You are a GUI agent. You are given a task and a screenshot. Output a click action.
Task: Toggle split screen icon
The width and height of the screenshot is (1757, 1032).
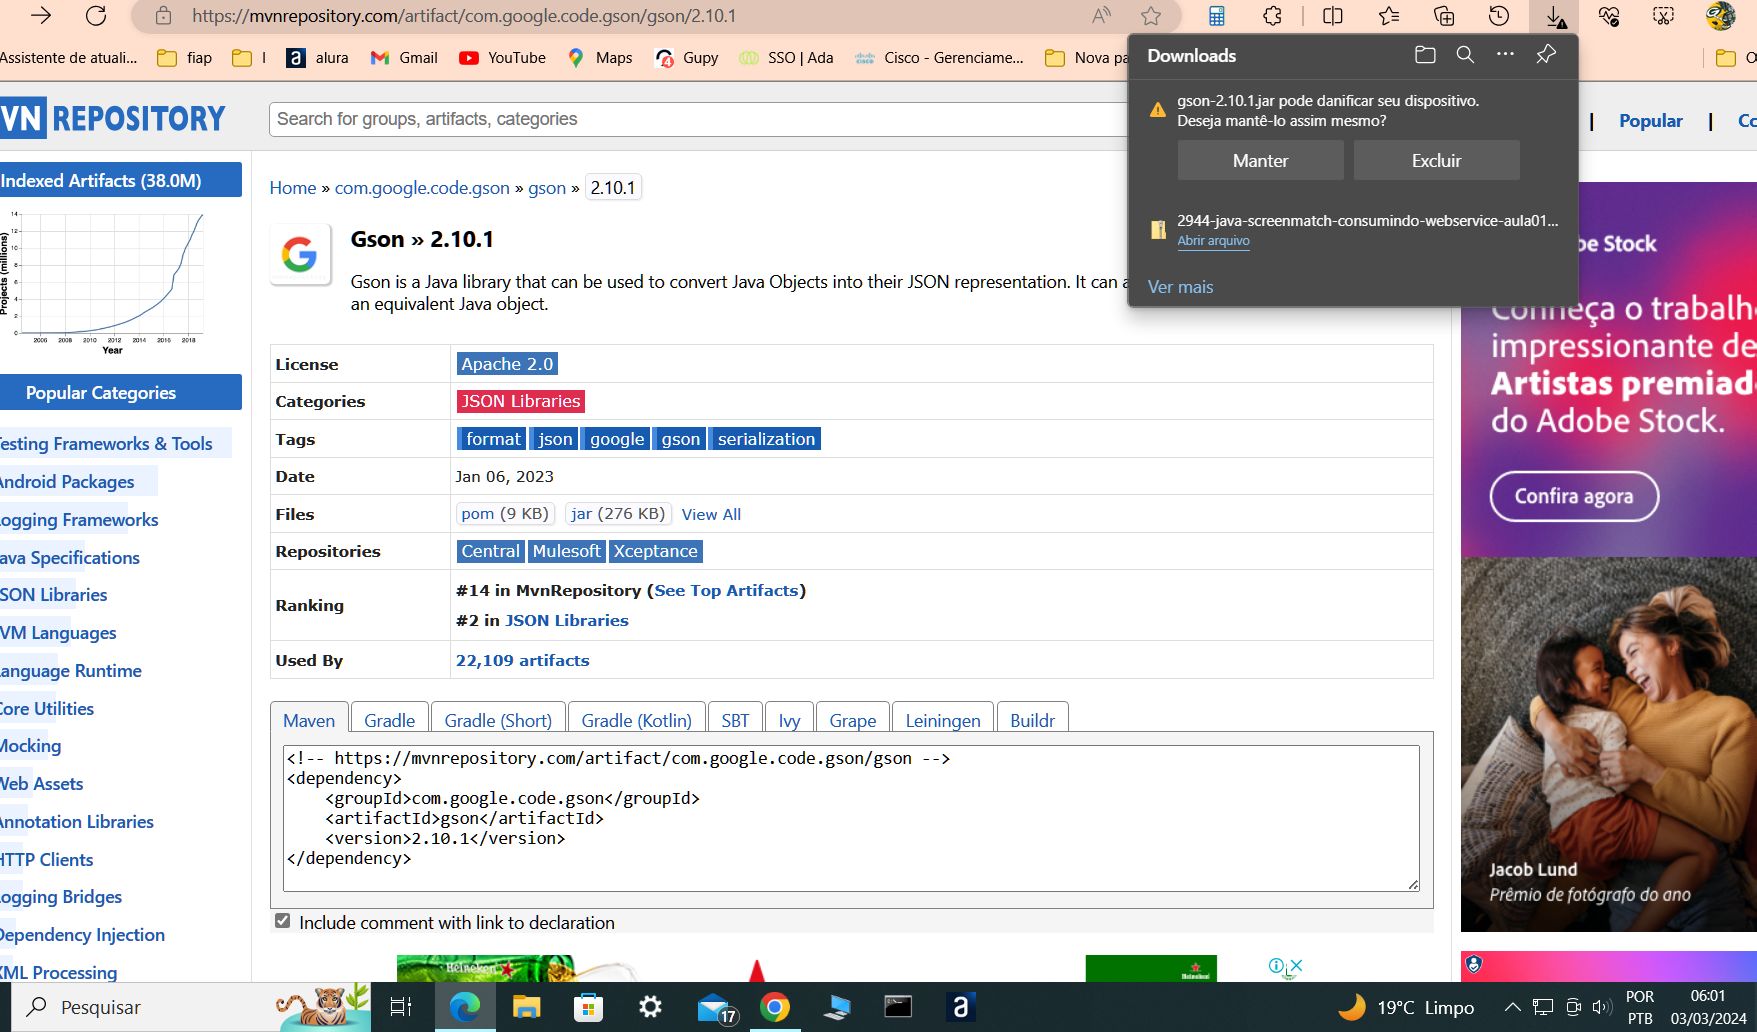click(x=1333, y=16)
